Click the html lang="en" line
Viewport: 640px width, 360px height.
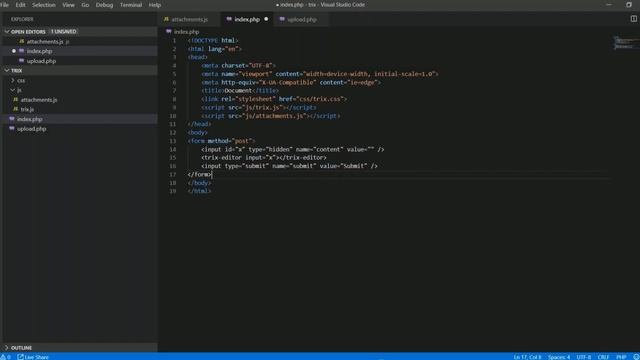click(215, 49)
